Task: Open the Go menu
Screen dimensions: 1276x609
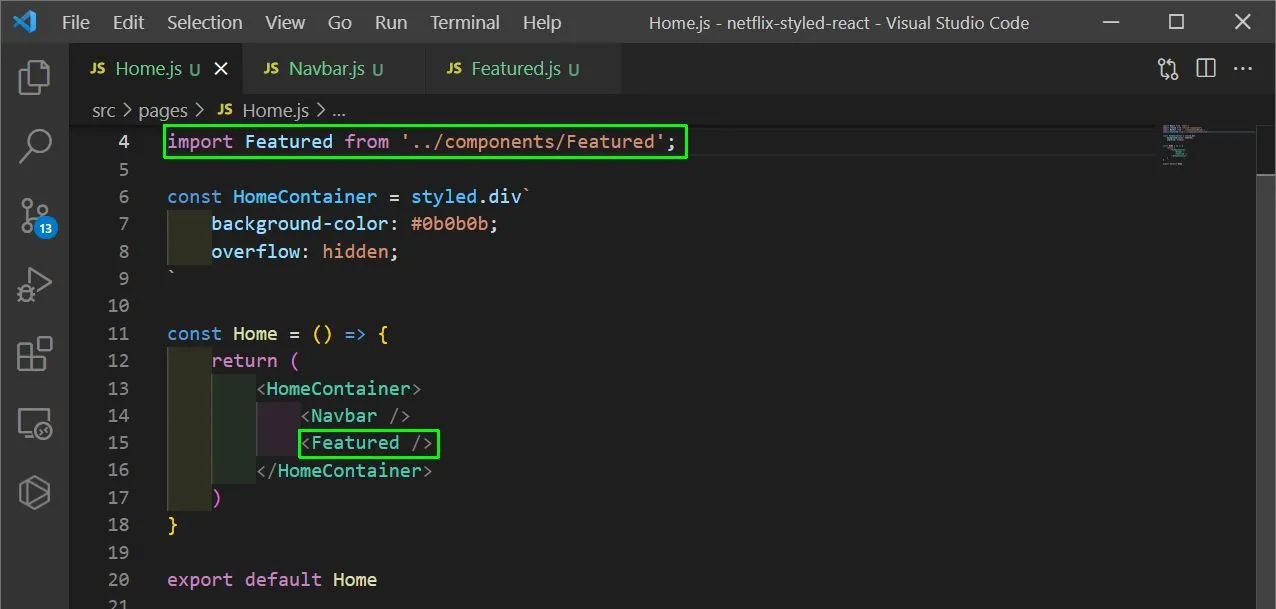Action: click(x=340, y=22)
